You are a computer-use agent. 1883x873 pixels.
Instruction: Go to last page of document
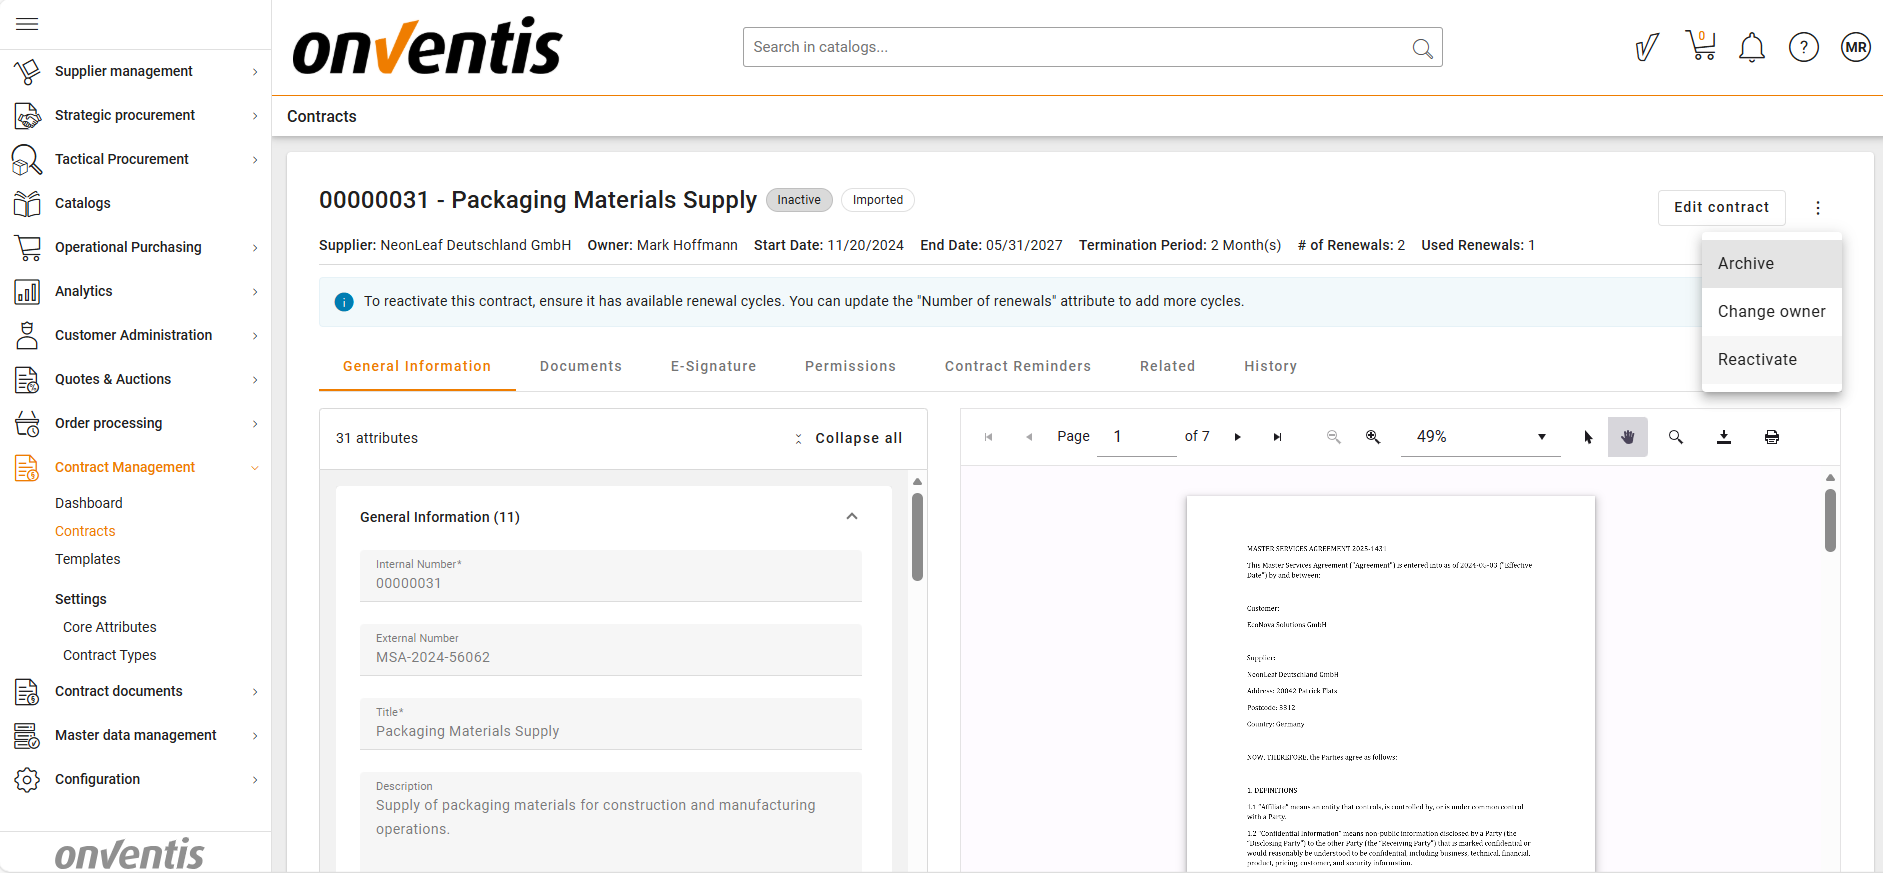[x=1277, y=437]
